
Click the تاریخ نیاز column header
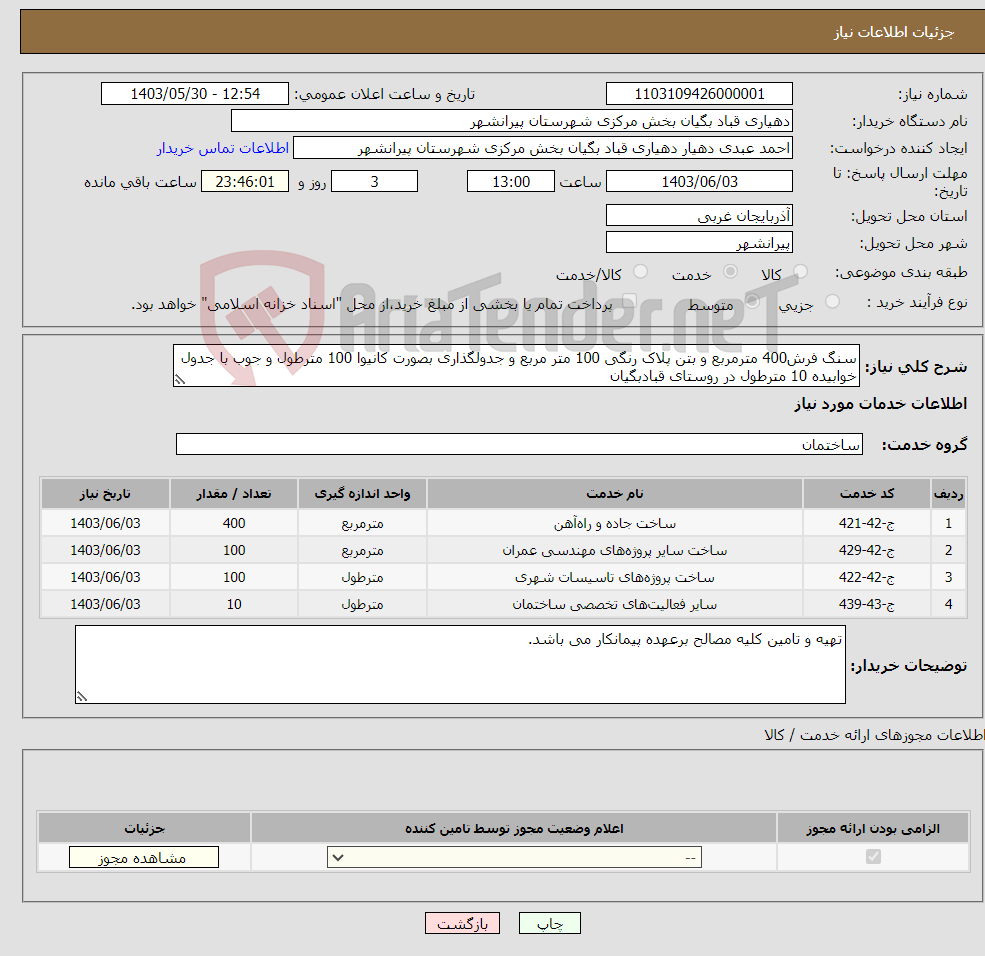106,494
